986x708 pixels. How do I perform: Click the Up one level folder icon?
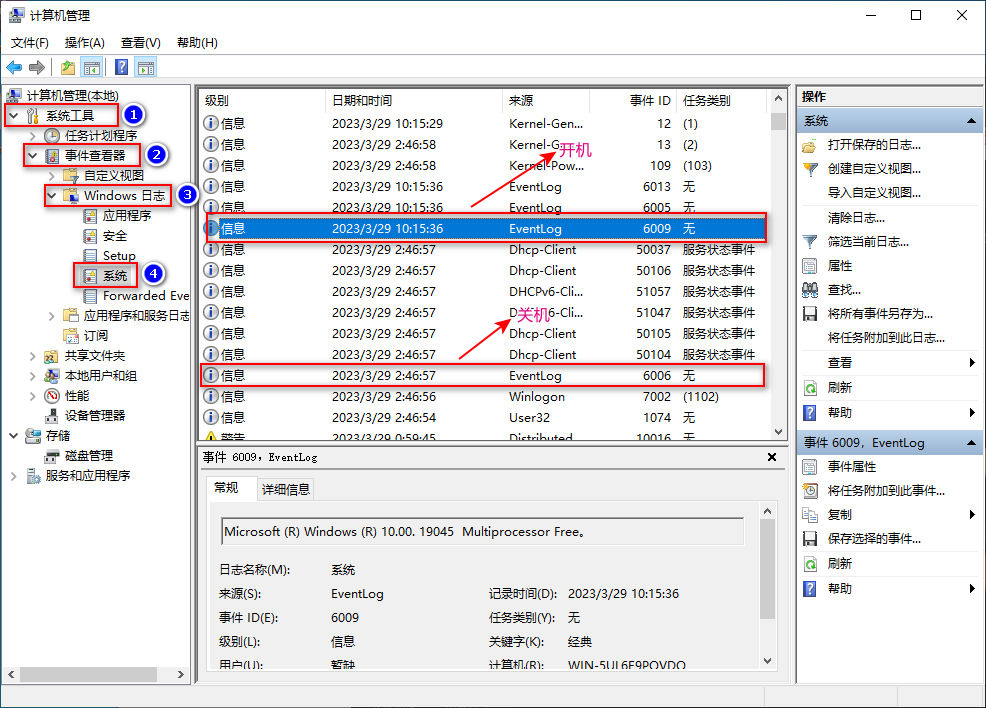pyautogui.click(x=68, y=67)
